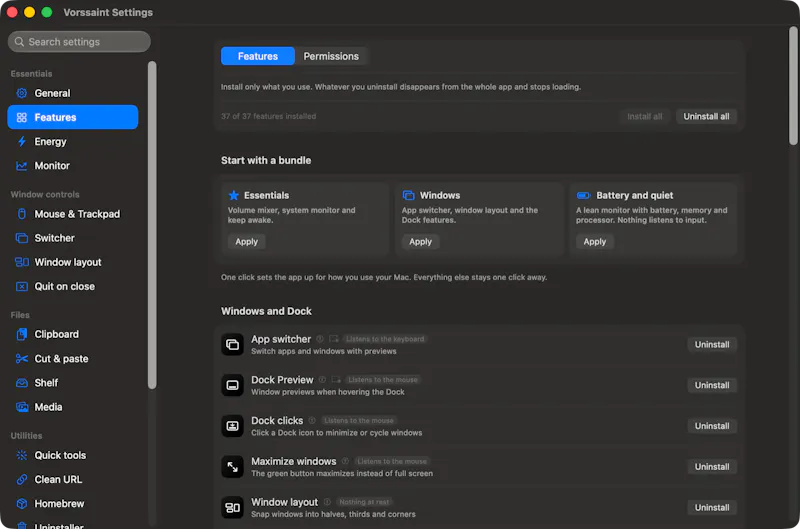Click the Mouse & Trackpad mouse icon
Viewport: 800px width, 529px height.
point(21,214)
